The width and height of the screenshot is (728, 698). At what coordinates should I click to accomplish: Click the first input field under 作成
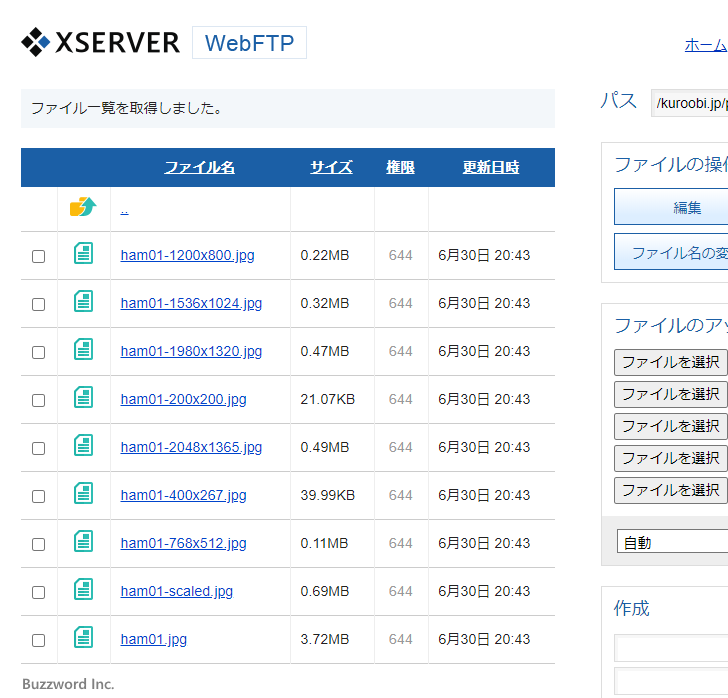[671, 648]
